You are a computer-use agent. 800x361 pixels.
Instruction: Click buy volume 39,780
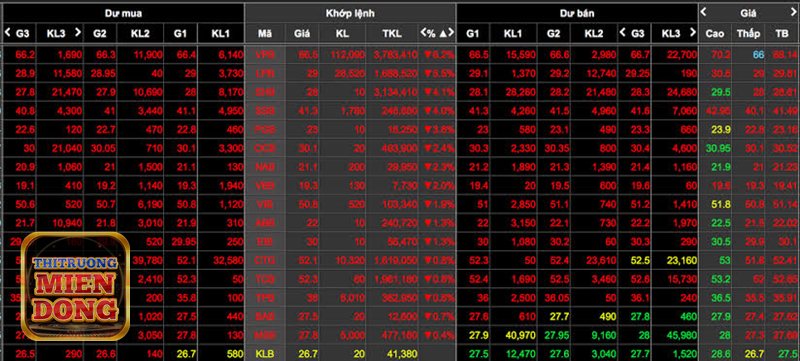147,261
